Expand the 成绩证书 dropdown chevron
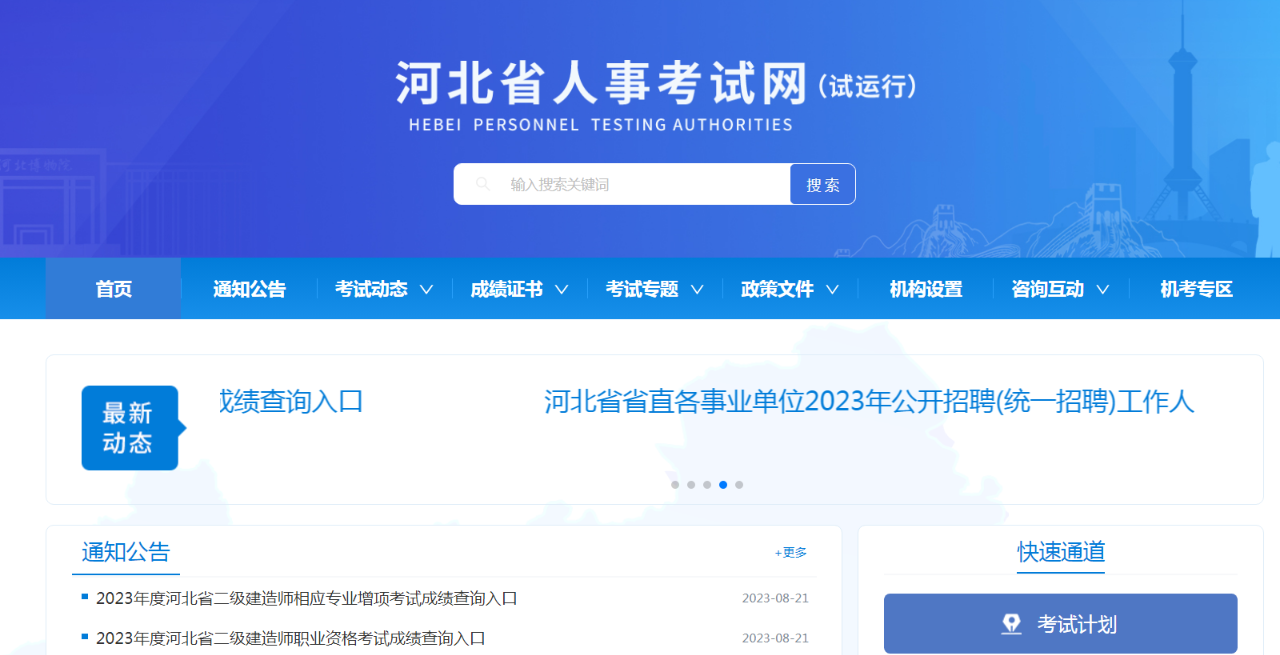This screenshot has width=1280, height=655. tap(561, 290)
